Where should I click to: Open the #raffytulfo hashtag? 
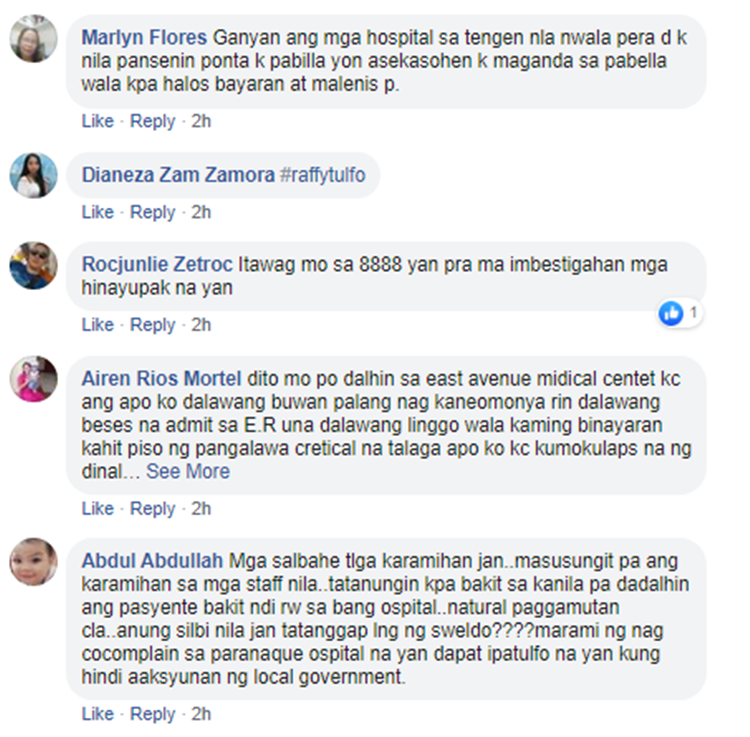[x=322, y=175]
